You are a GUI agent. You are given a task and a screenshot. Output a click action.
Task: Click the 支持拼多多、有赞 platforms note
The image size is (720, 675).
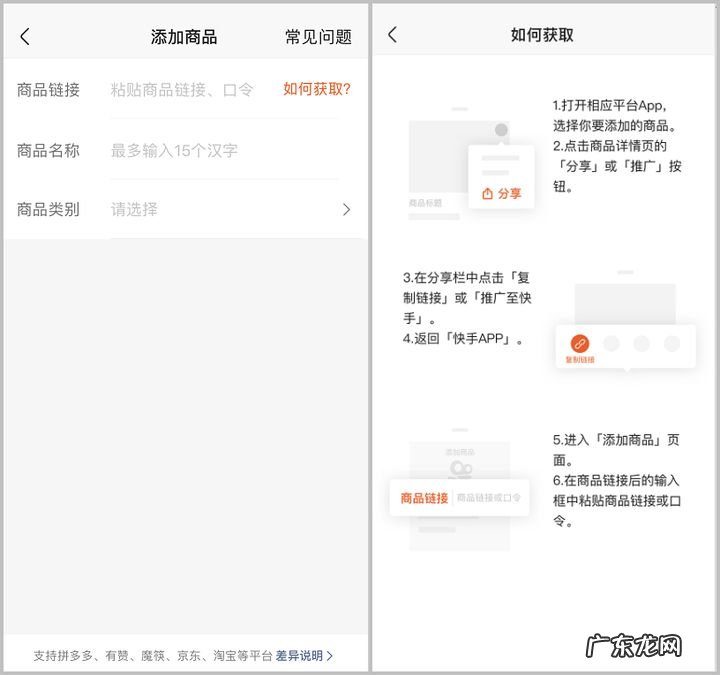(x=153, y=655)
